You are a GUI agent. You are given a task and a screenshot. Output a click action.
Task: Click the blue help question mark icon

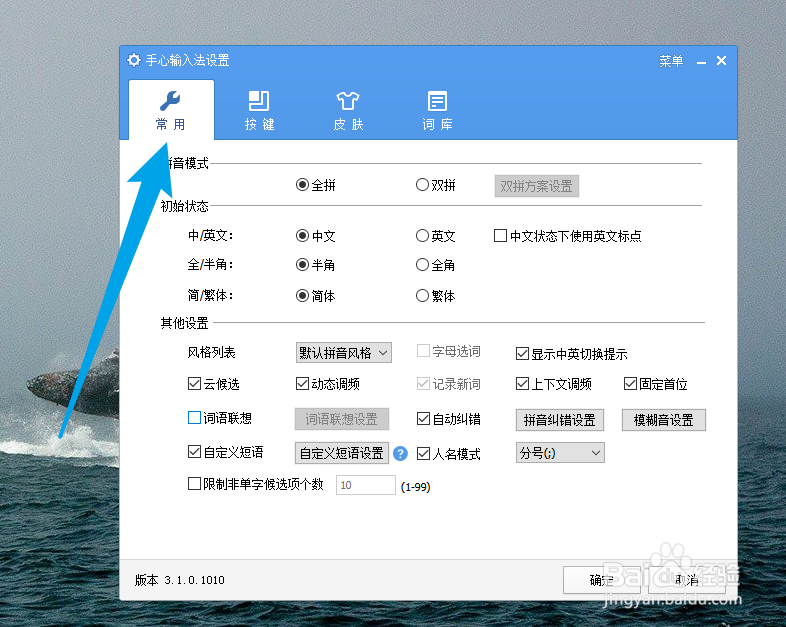[x=401, y=454]
